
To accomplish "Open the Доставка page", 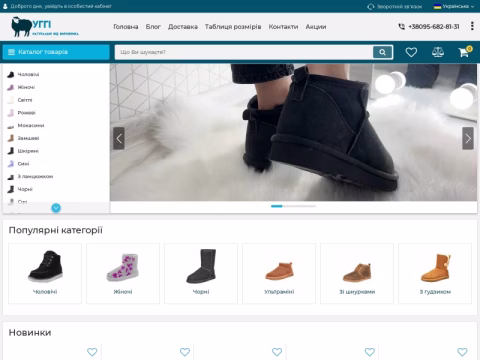I will [x=183, y=27].
